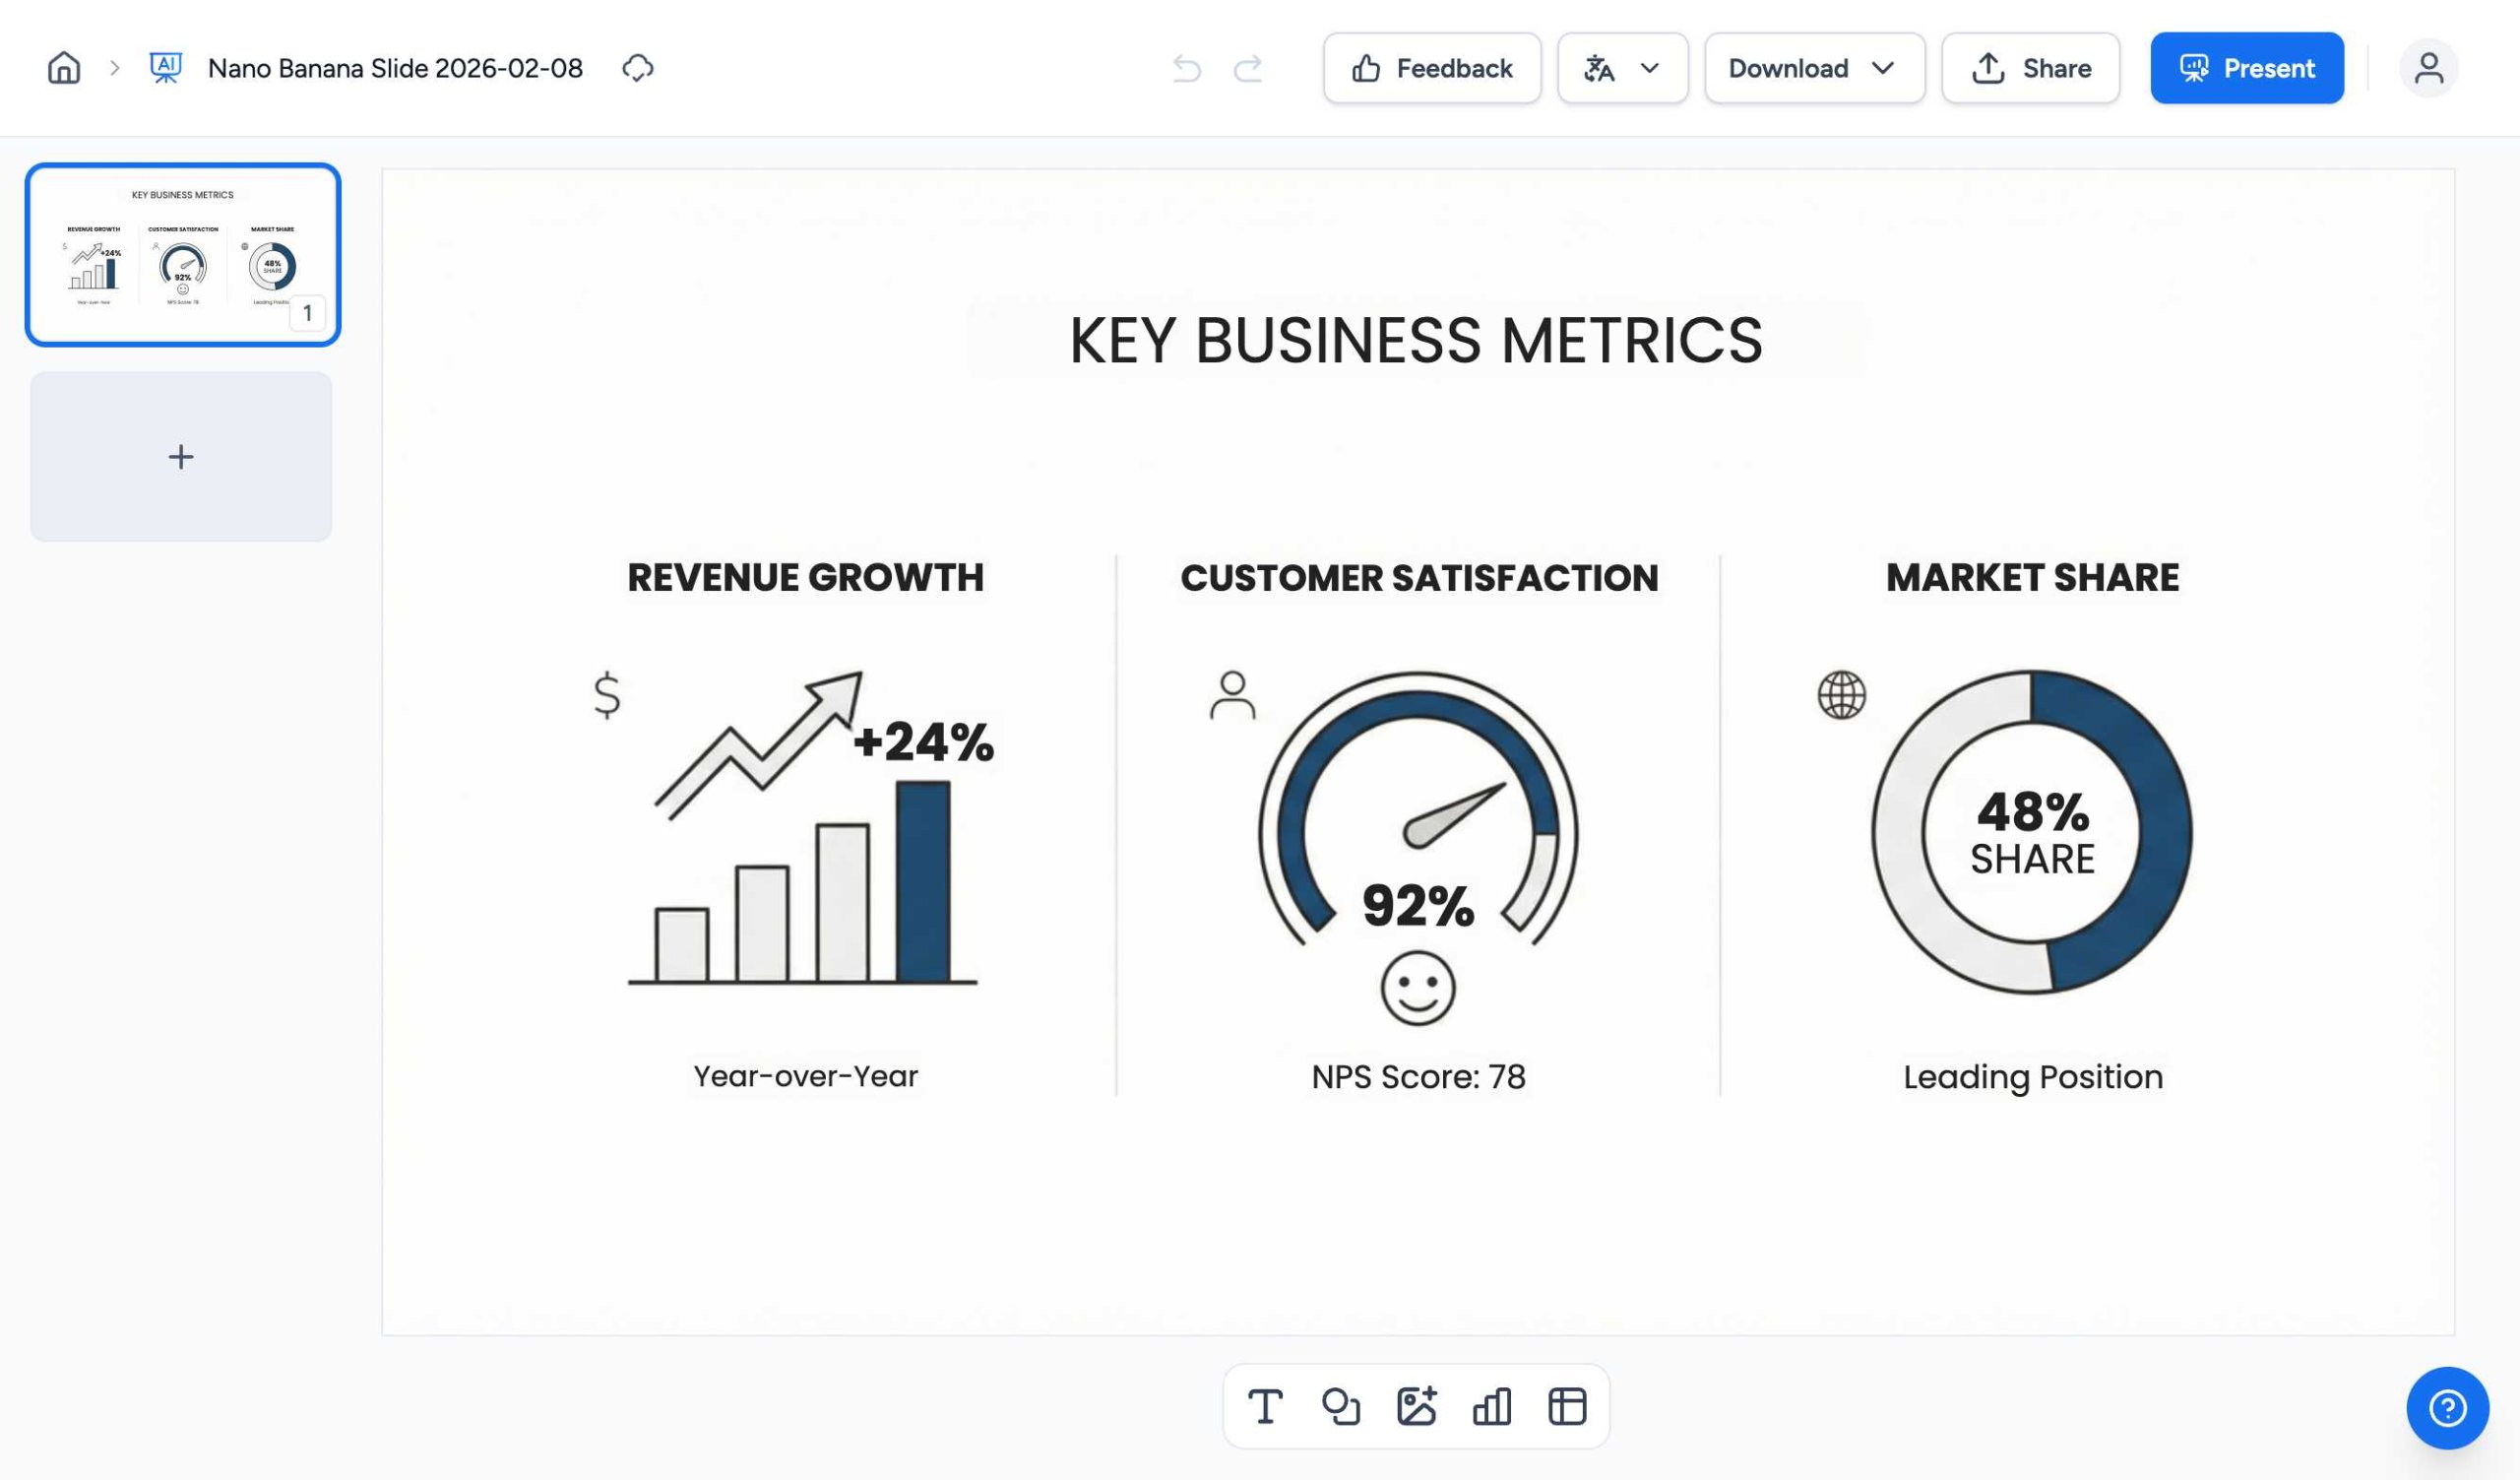Click the presentation title to rename it

[394, 68]
